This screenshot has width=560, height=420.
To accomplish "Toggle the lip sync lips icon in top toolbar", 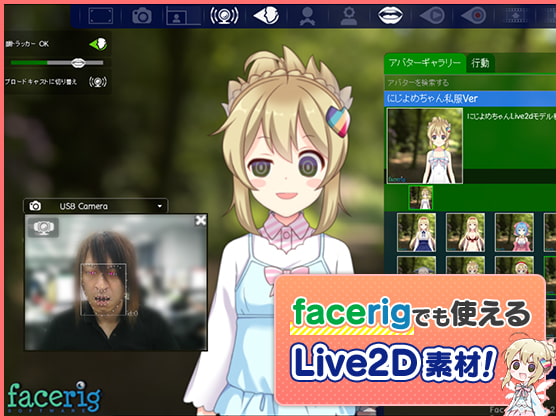I will click(390, 16).
